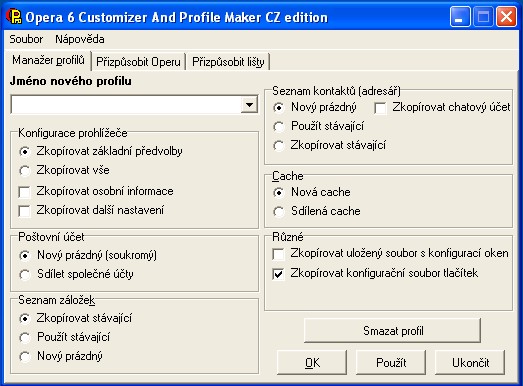The width and height of the screenshot is (523, 386).
Task: Expand the profile name dropdown arrow
Action: 249,105
